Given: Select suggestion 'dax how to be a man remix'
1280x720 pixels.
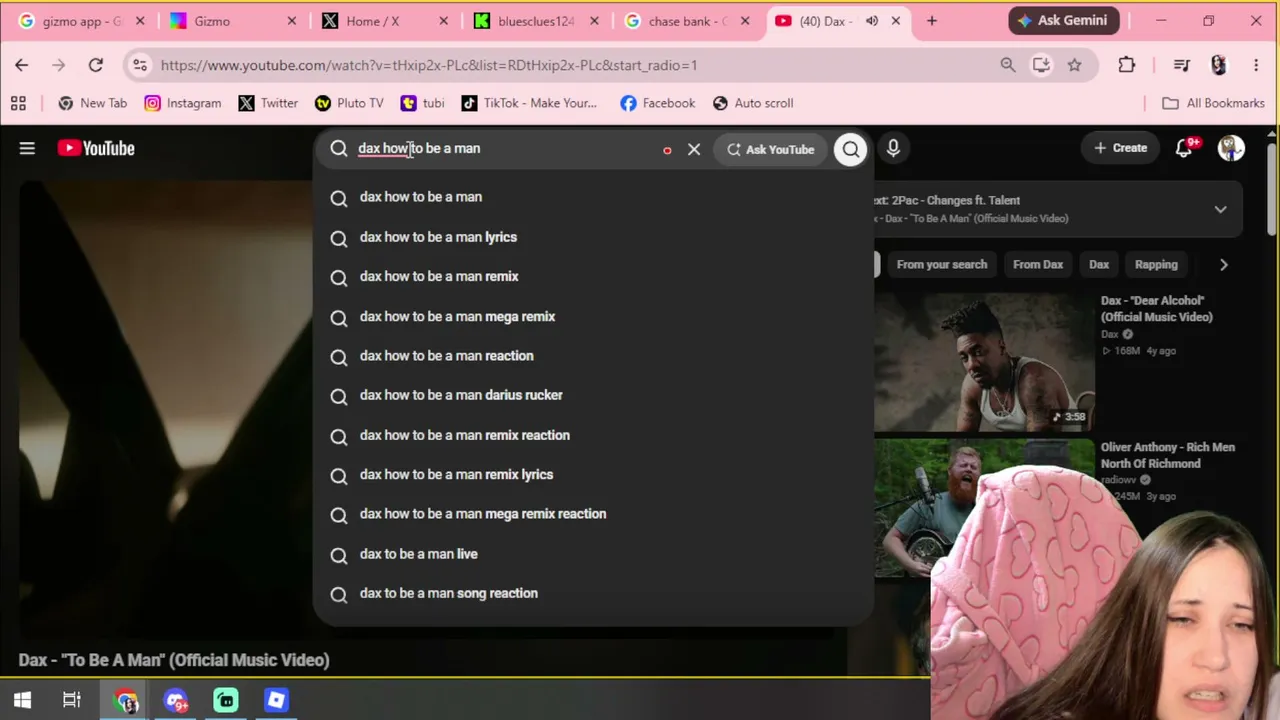Looking at the screenshot, I should (593, 277).
